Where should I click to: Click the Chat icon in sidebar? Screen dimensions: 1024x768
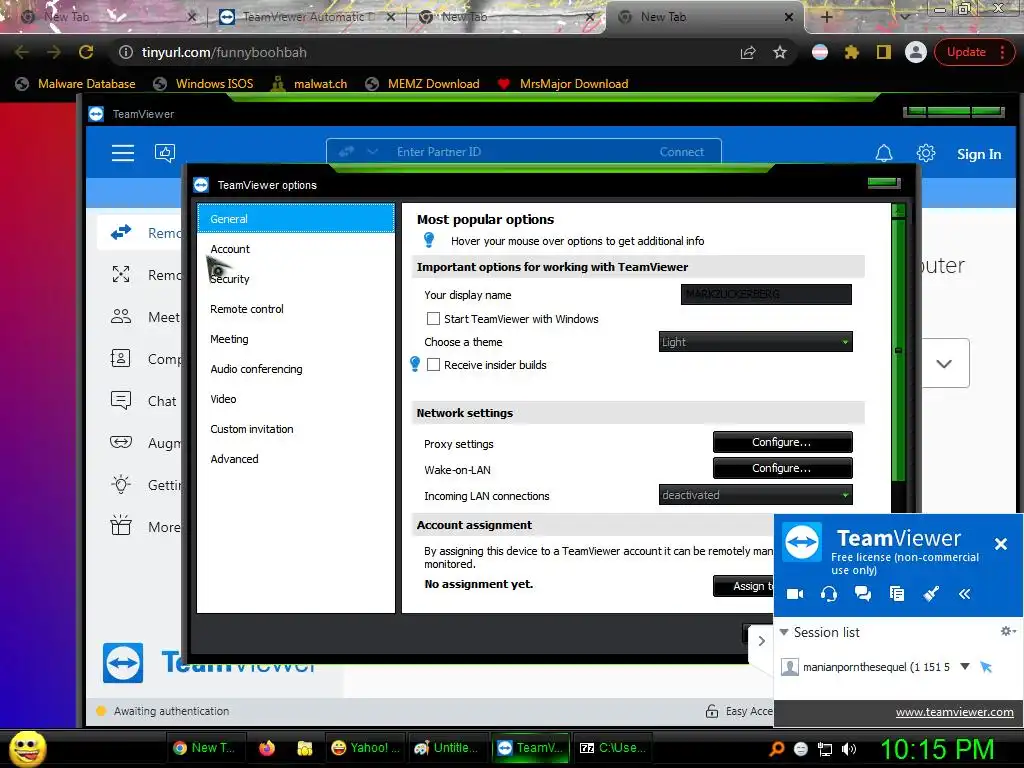(x=121, y=400)
